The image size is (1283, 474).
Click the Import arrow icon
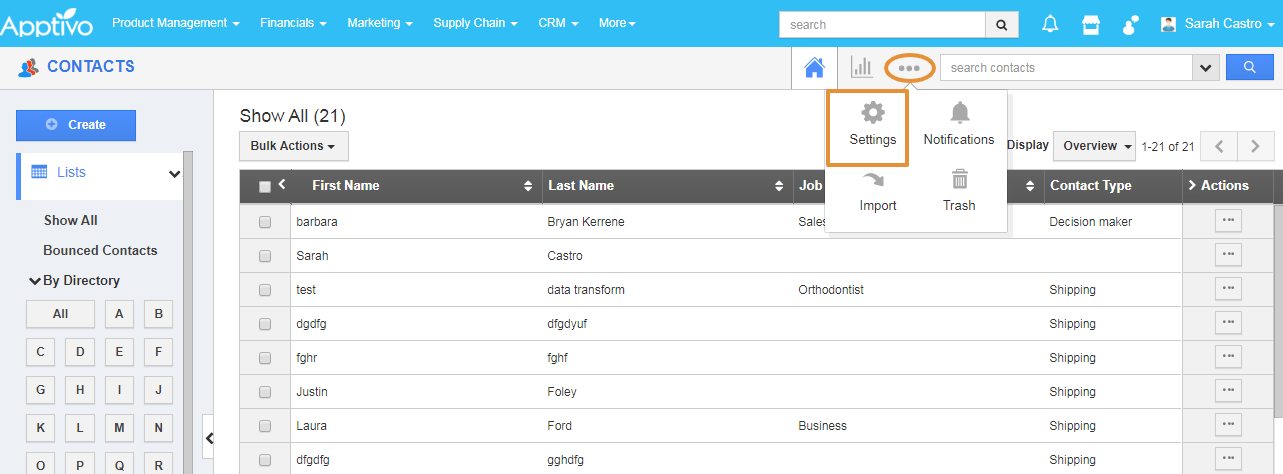pos(877,180)
